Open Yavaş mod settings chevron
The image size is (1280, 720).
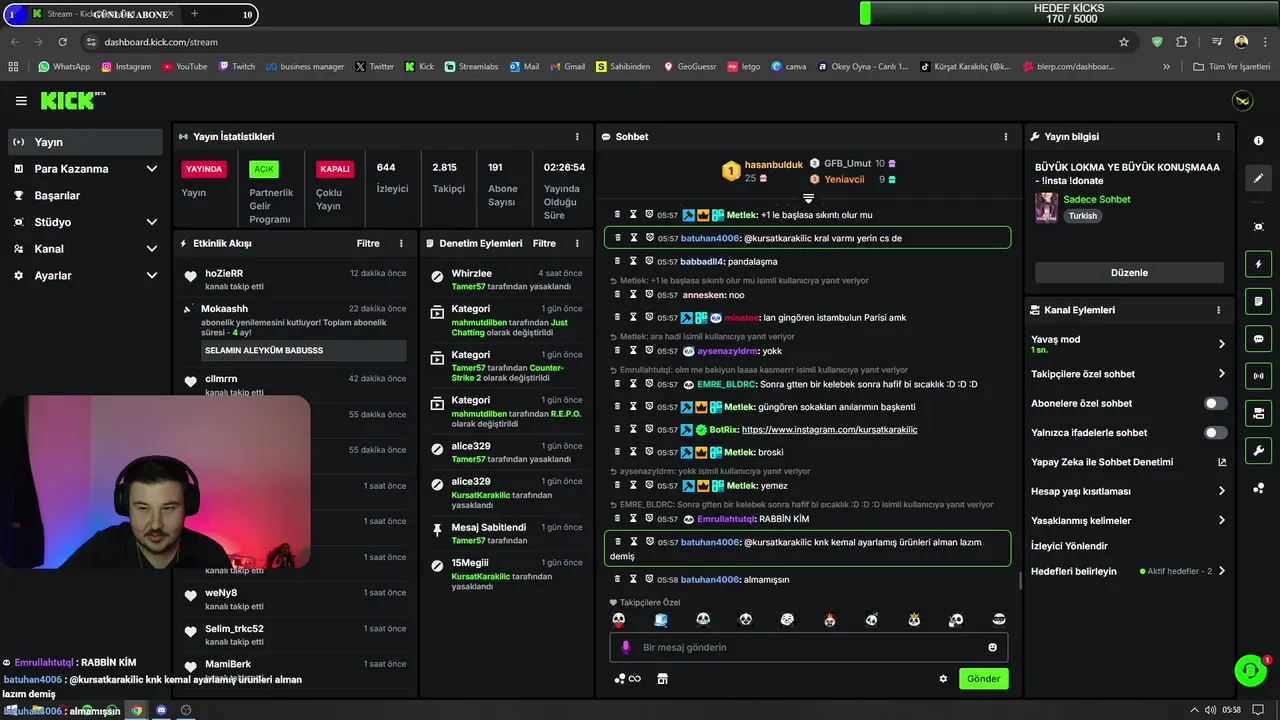point(1221,344)
